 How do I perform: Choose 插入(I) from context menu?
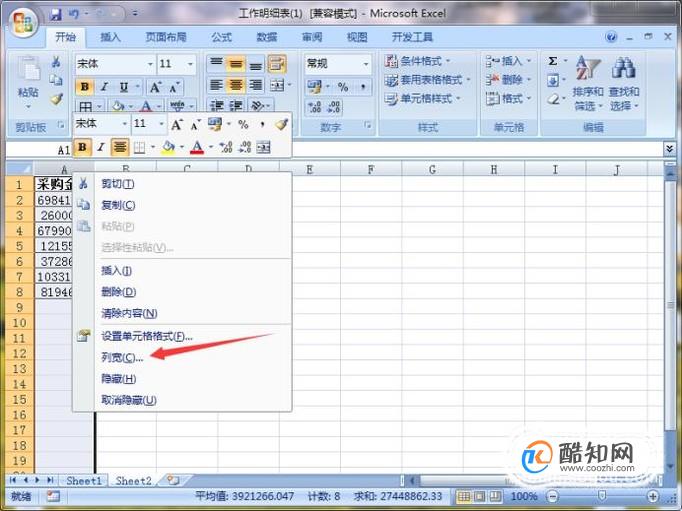tap(182, 271)
